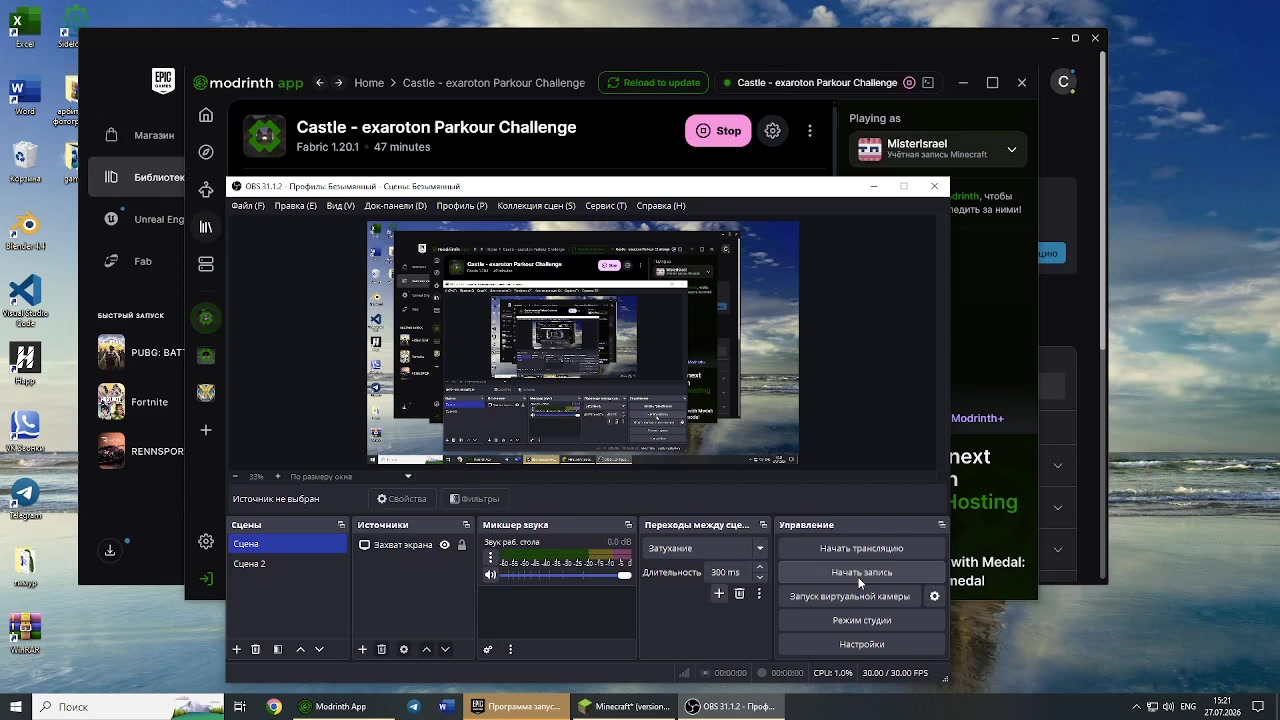Go back in Modrinth navigation
The width and height of the screenshot is (1280, 720).
pyautogui.click(x=319, y=83)
